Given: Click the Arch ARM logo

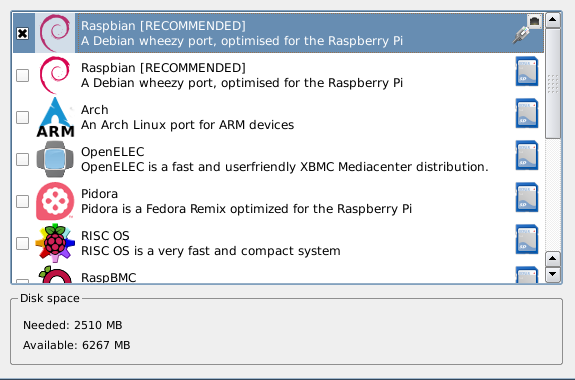Looking at the screenshot, I should 55,117.
